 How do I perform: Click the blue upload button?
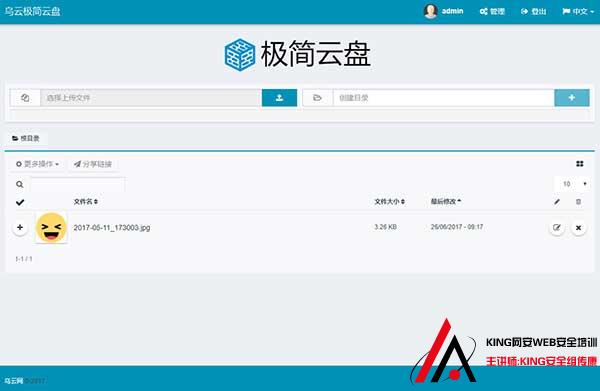pos(279,98)
